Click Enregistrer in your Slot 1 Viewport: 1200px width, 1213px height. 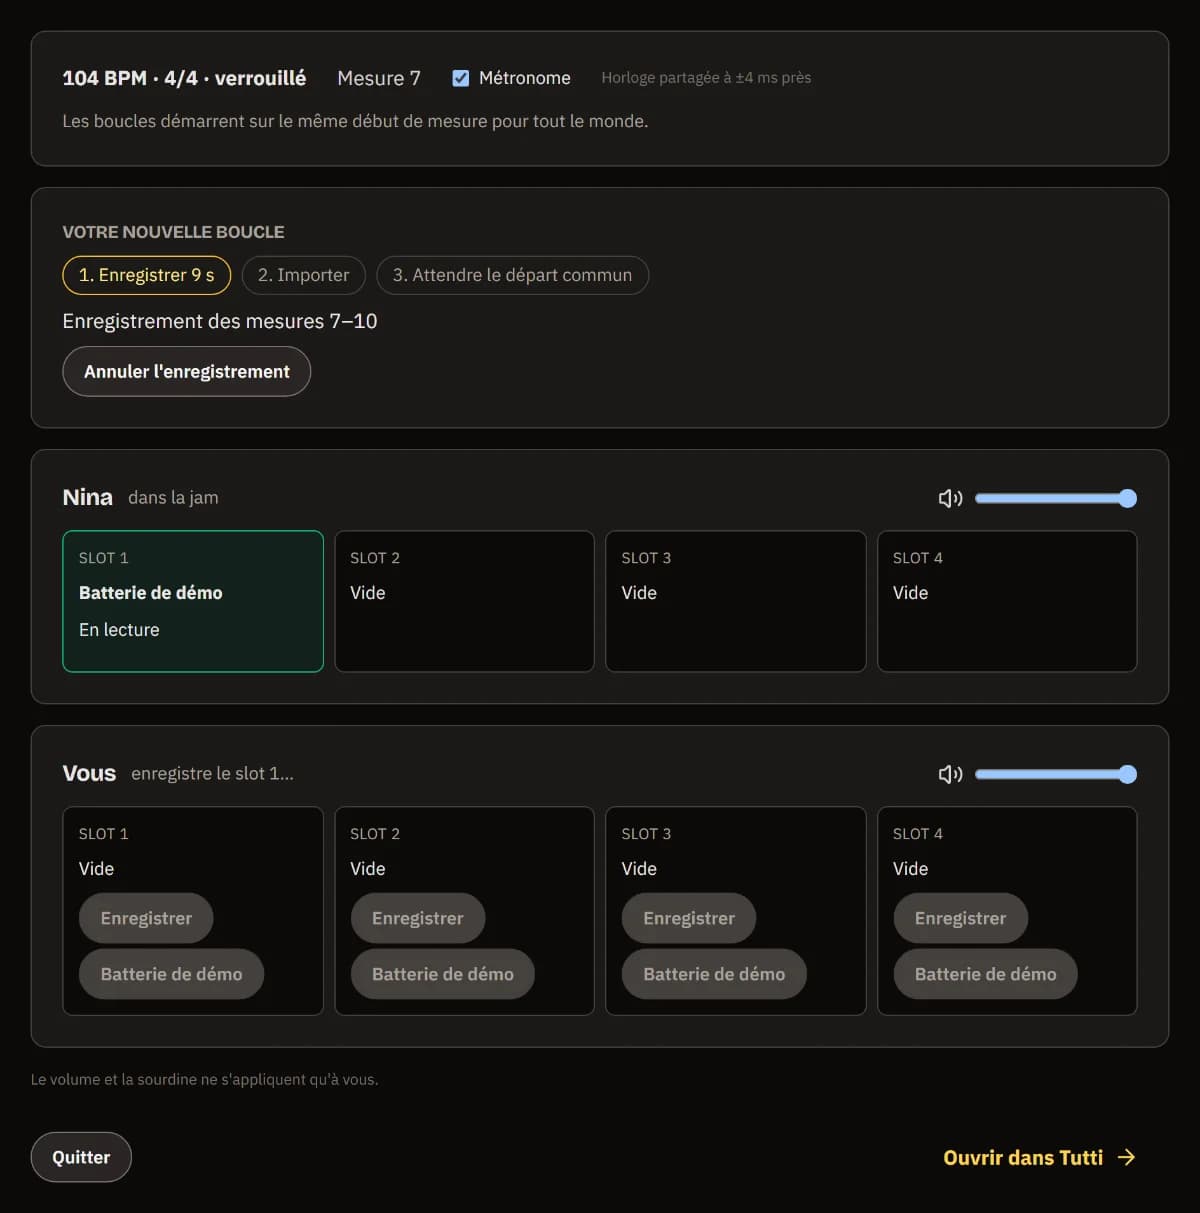[146, 918]
